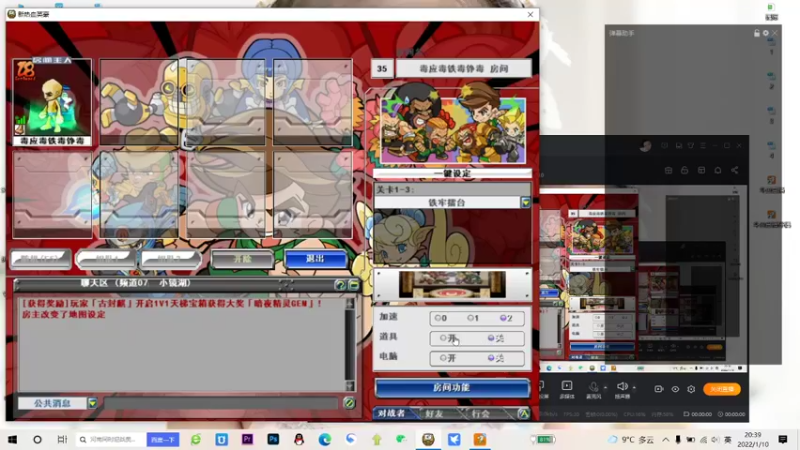Screen dimensions: 800x450
Task: Click the 一键设定 button
Action: pos(452,173)
